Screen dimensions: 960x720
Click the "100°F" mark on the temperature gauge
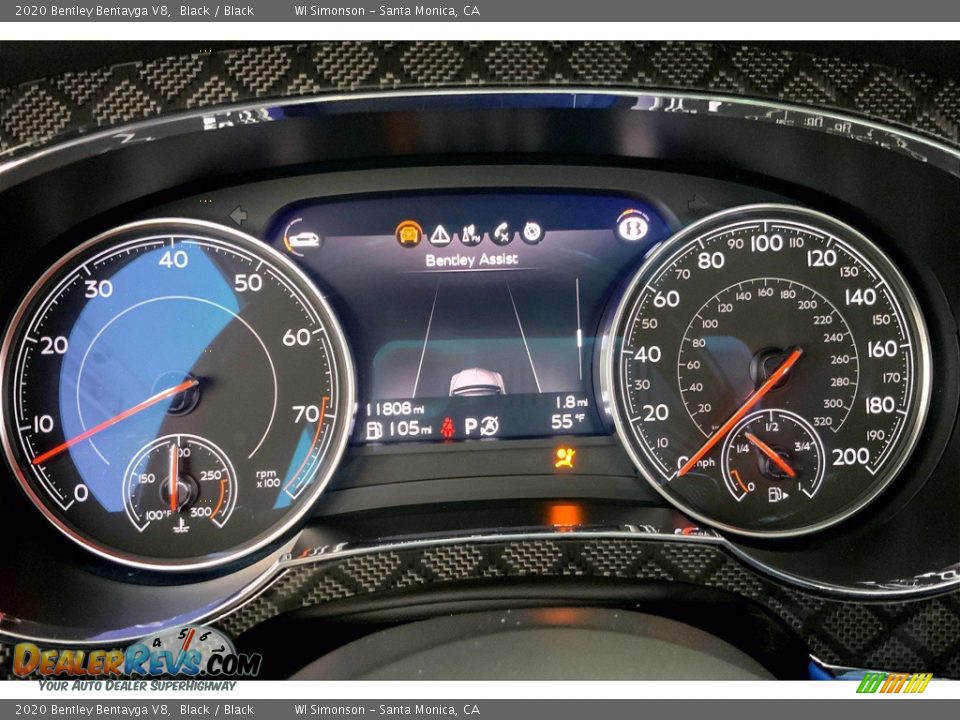pyautogui.click(x=158, y=515)
